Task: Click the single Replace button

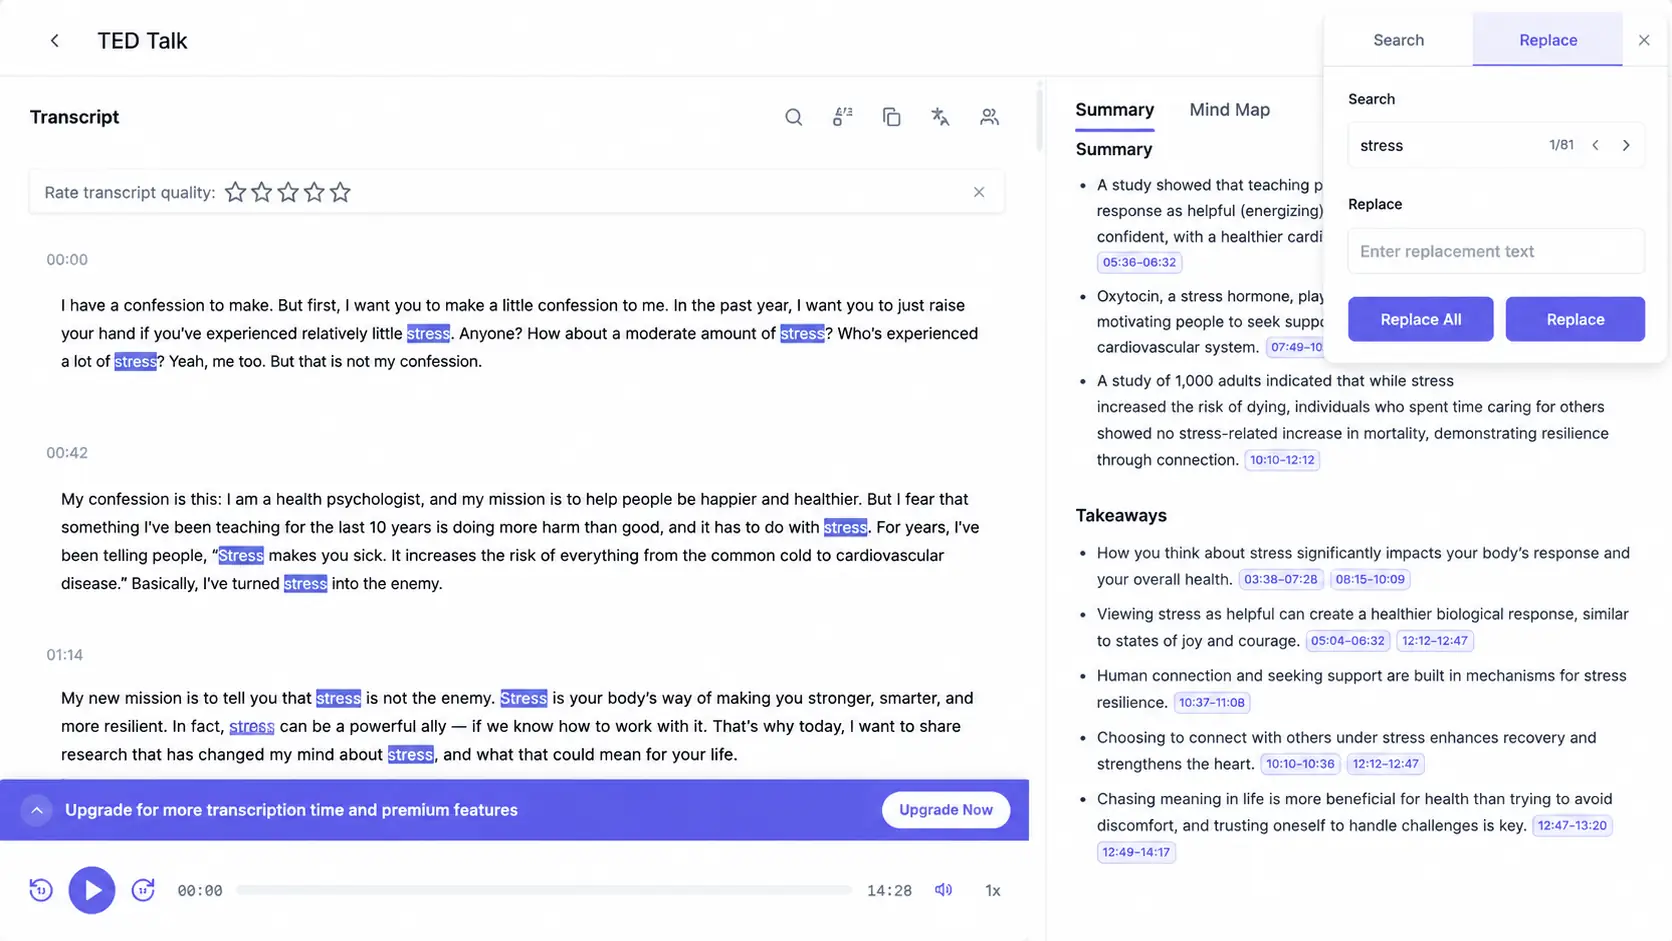Action: pos(1575,319)
